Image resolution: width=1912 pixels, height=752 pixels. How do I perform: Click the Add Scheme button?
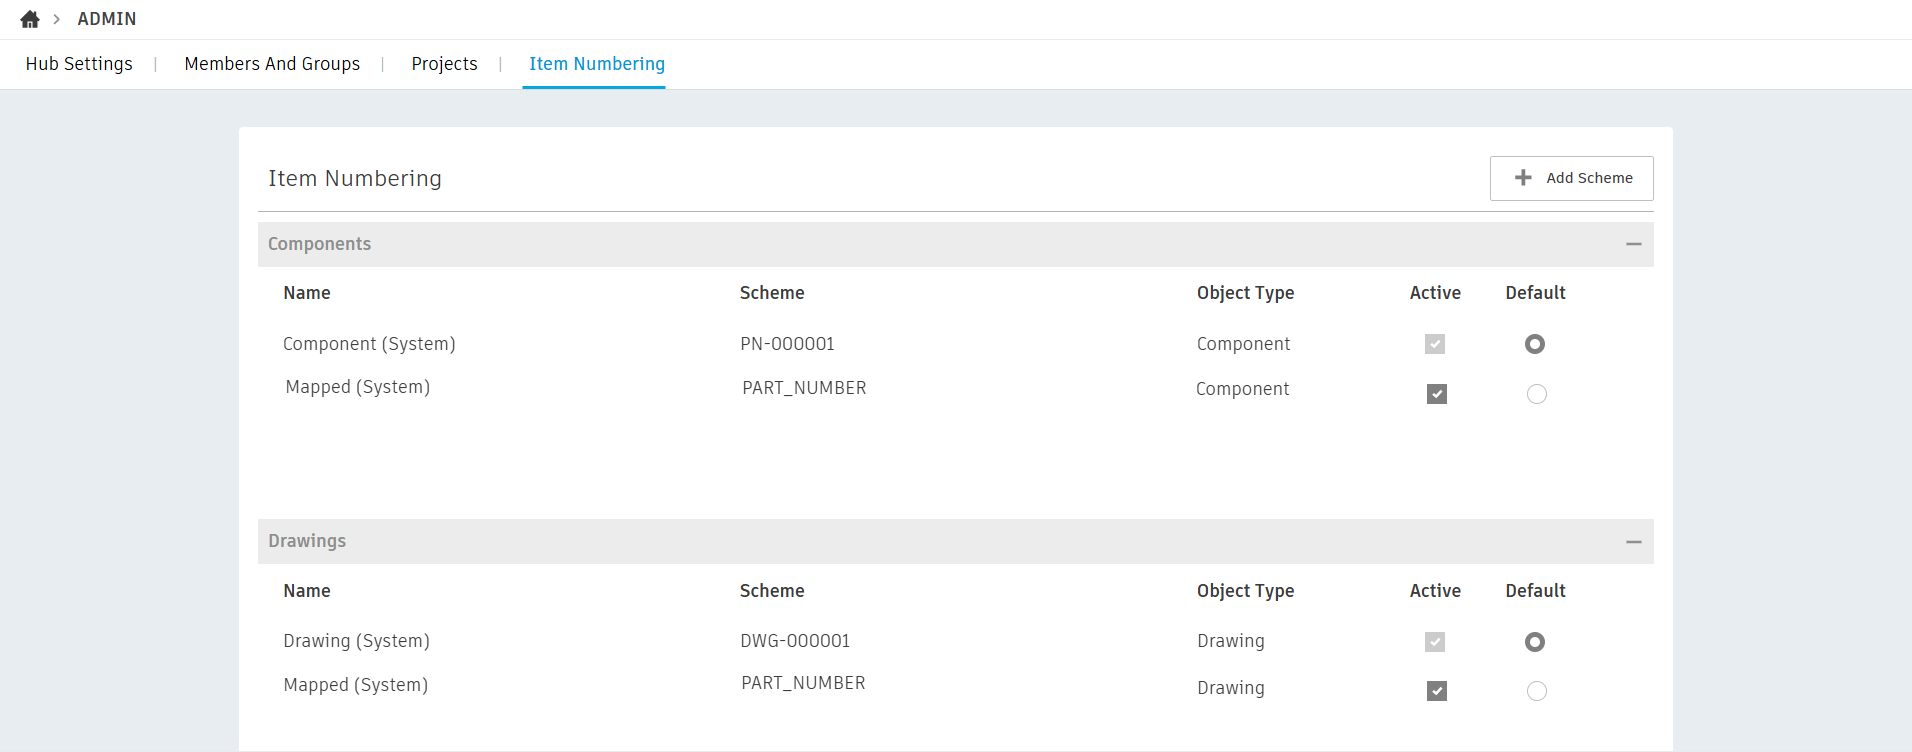pyautogui.click(x=1571, y=178)
